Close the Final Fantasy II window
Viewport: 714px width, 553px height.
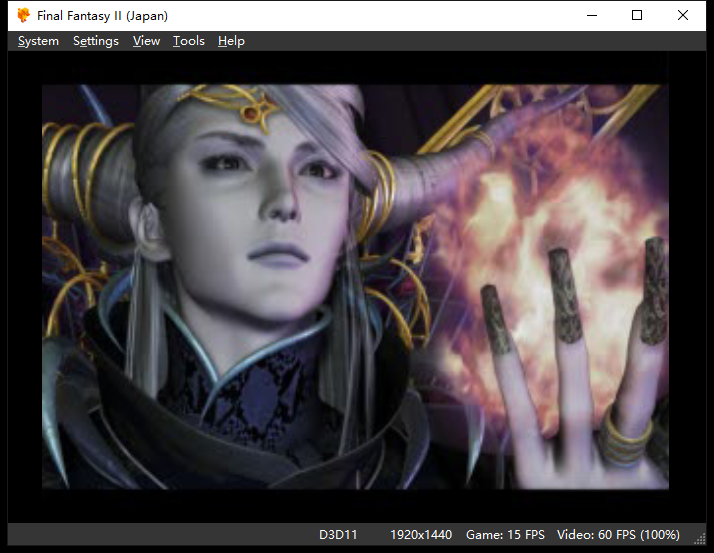[683, 15]
